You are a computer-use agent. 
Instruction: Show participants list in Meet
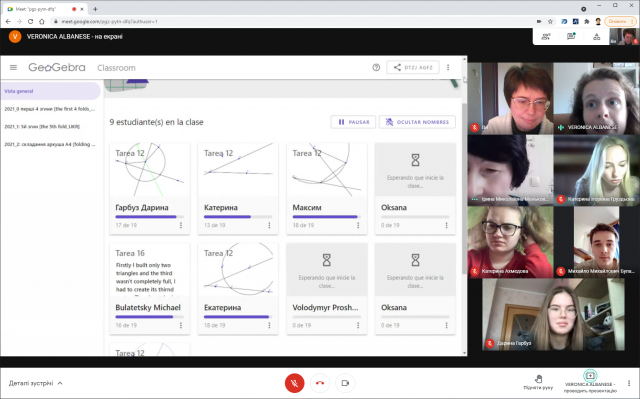[x=546, y=37]
